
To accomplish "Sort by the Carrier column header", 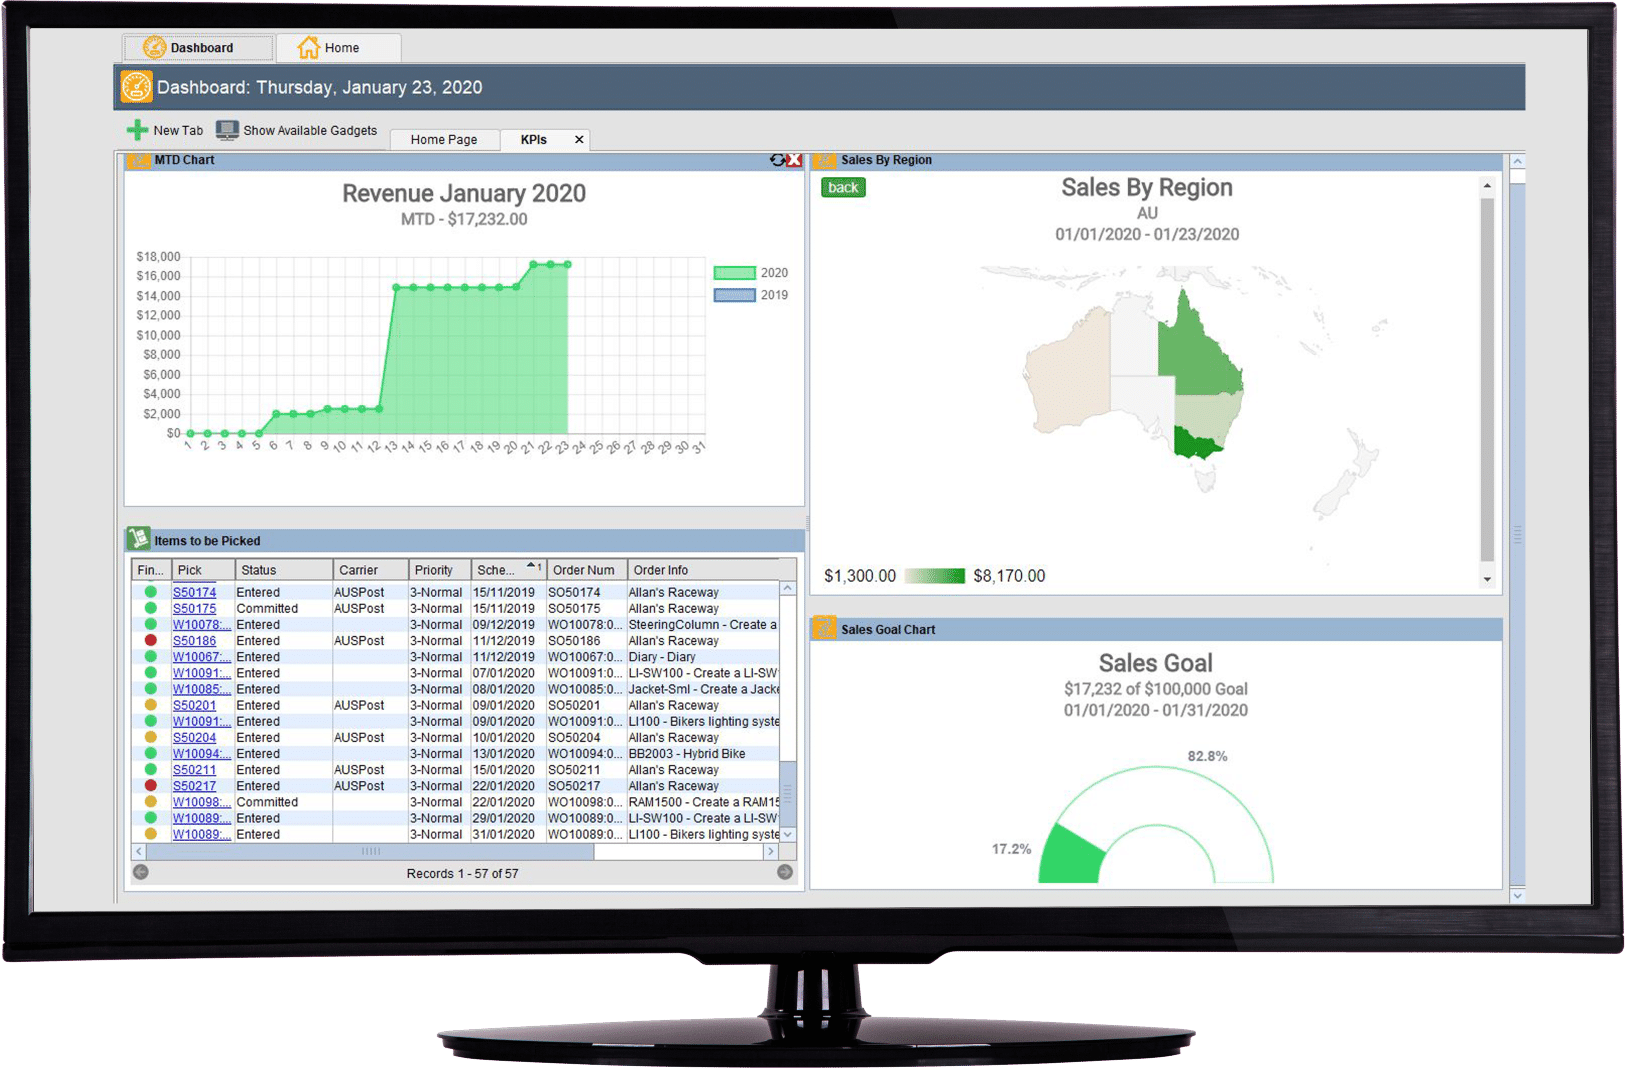I will tap(371, 570).
